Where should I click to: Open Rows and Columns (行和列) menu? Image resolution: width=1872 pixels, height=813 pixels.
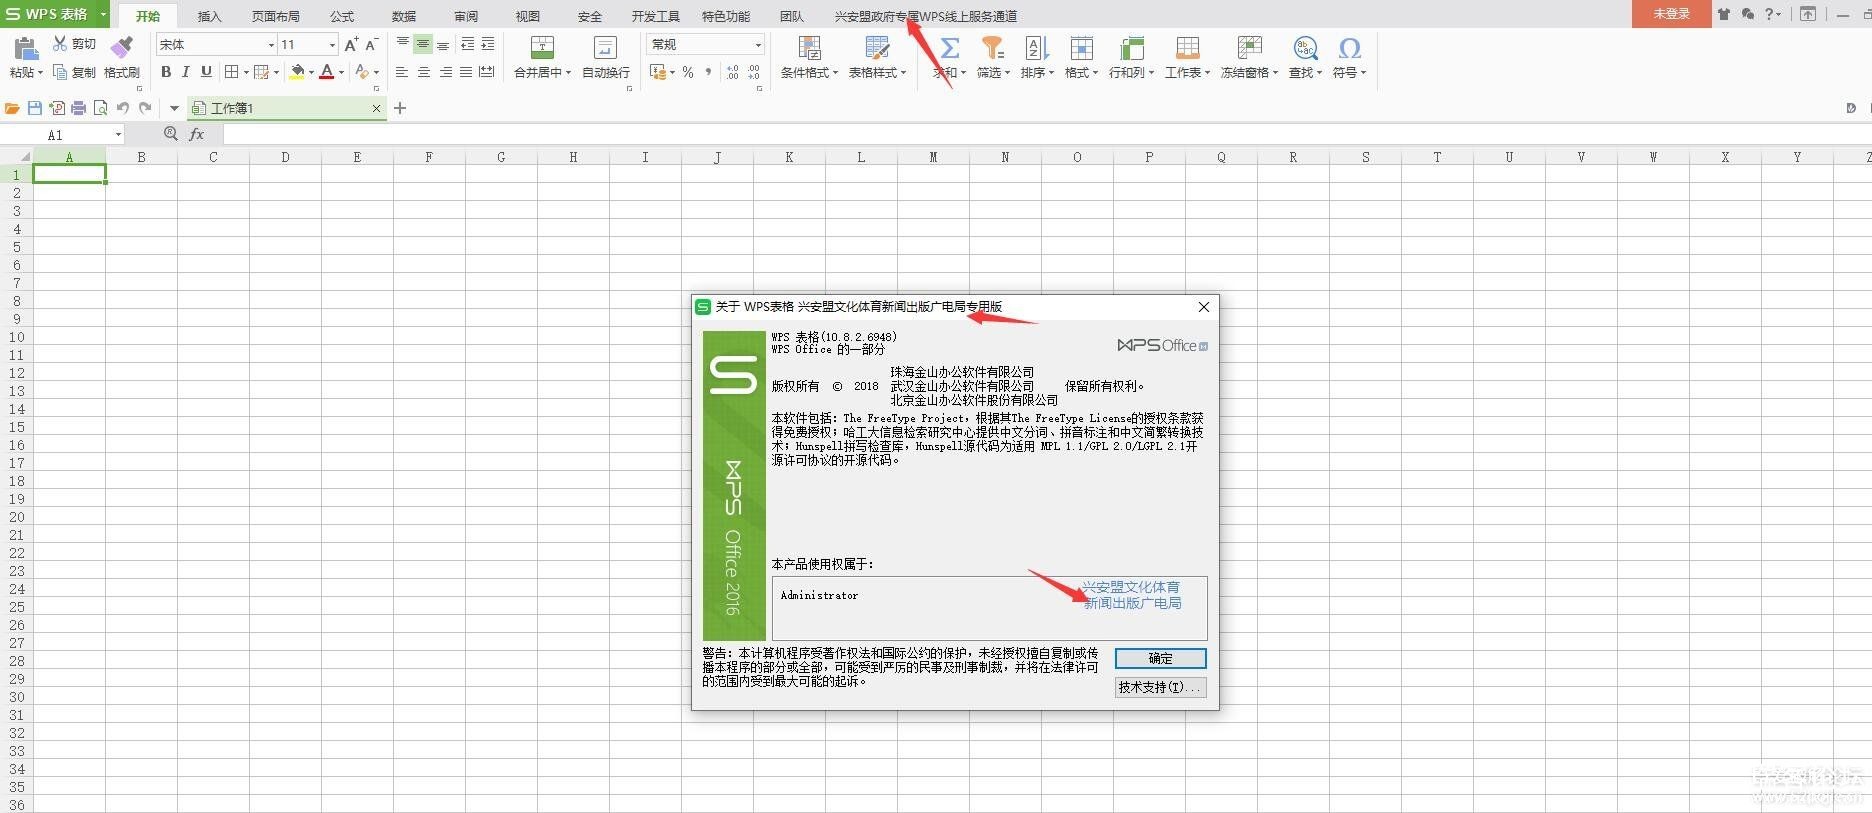1131,72
